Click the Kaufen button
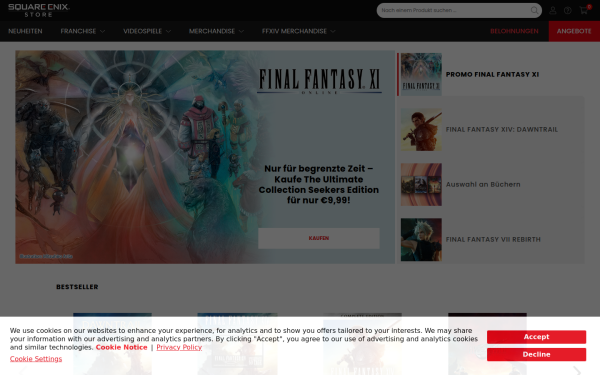This screenshot has height=375, width=600. [319, 238]
